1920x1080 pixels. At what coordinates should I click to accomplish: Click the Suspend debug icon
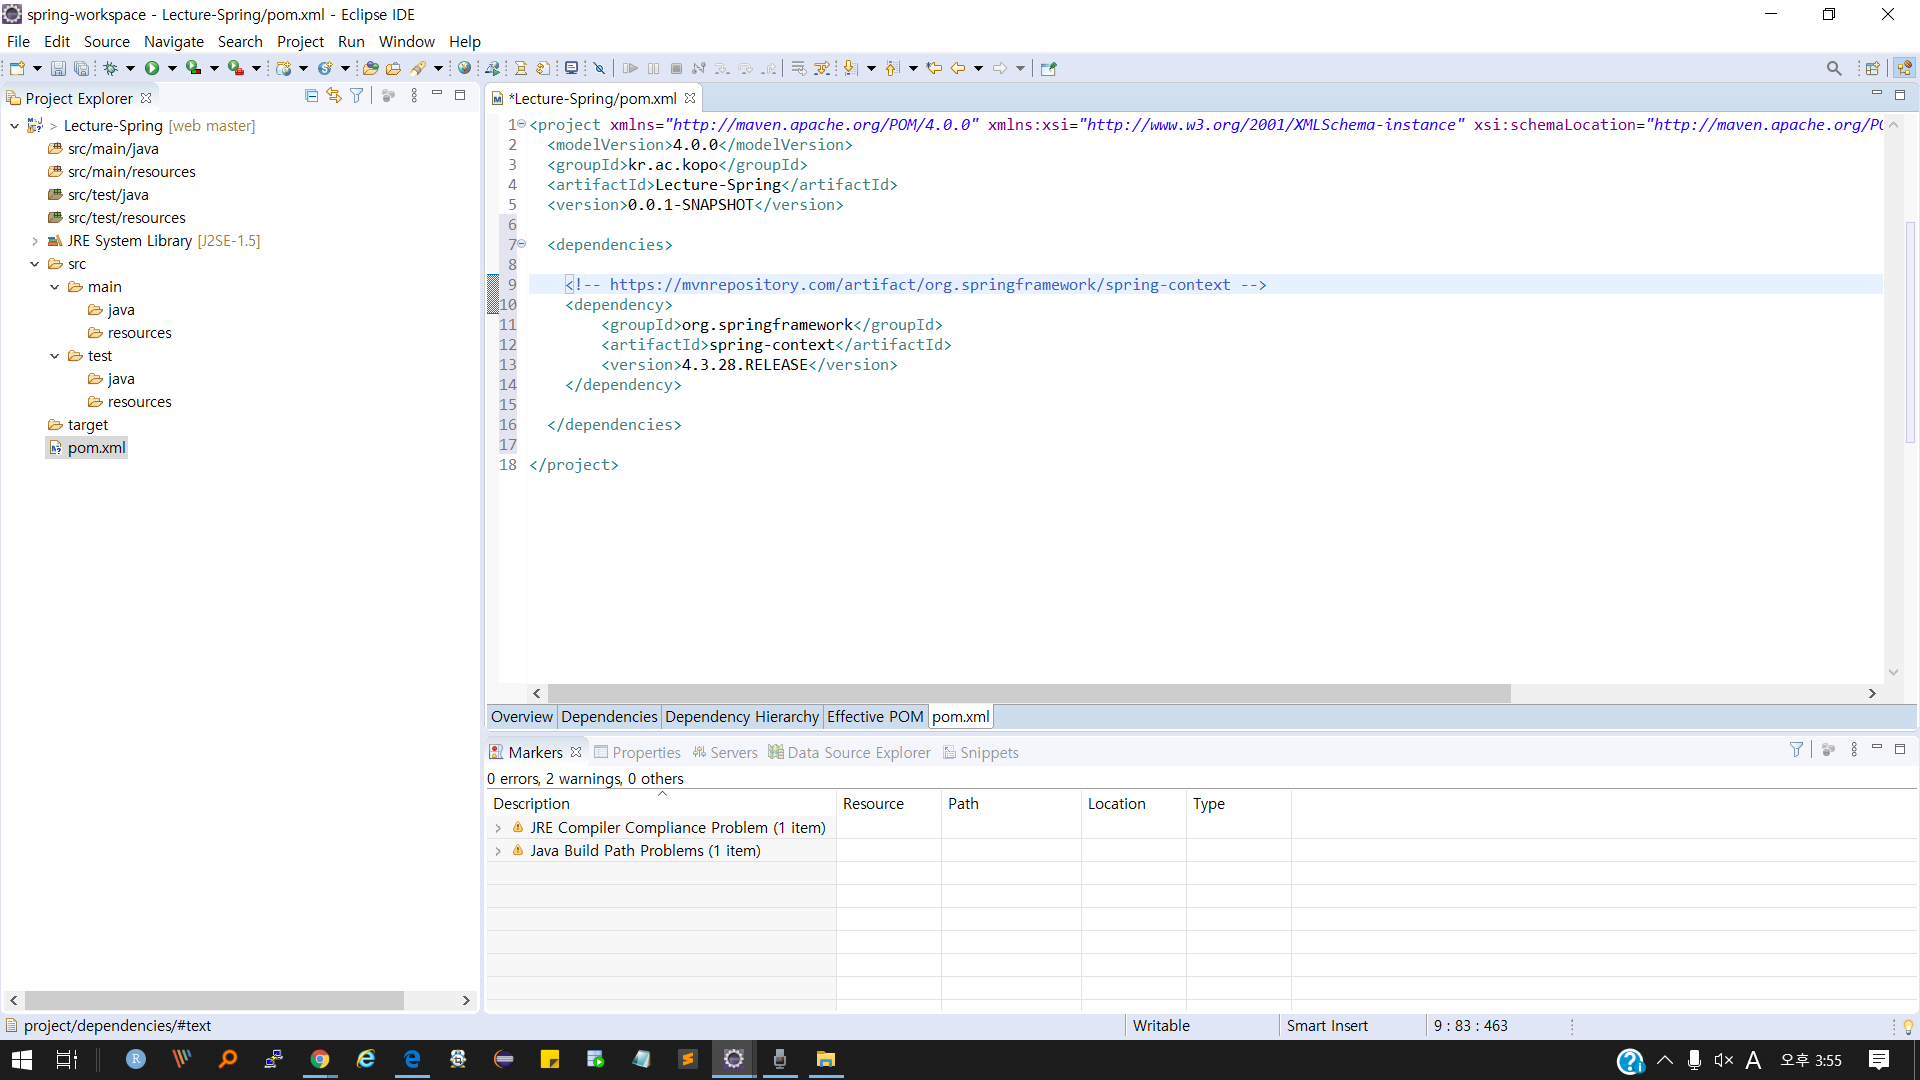653,68
